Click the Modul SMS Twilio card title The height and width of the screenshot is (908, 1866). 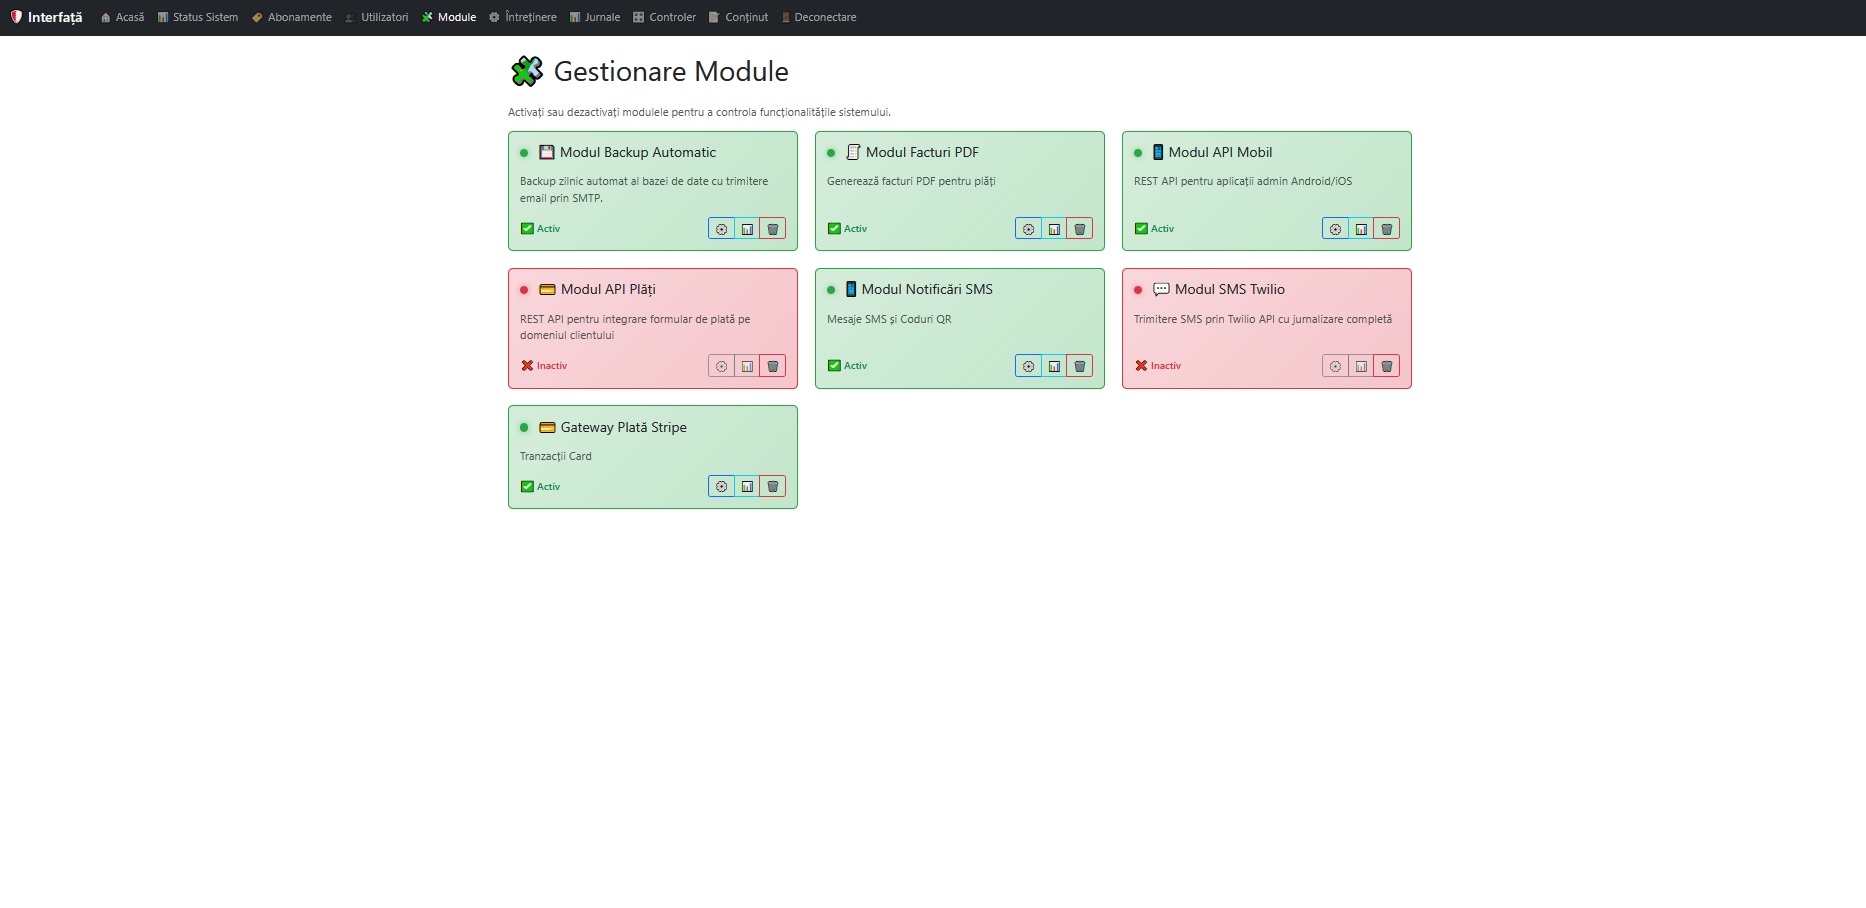point(1229,290)
